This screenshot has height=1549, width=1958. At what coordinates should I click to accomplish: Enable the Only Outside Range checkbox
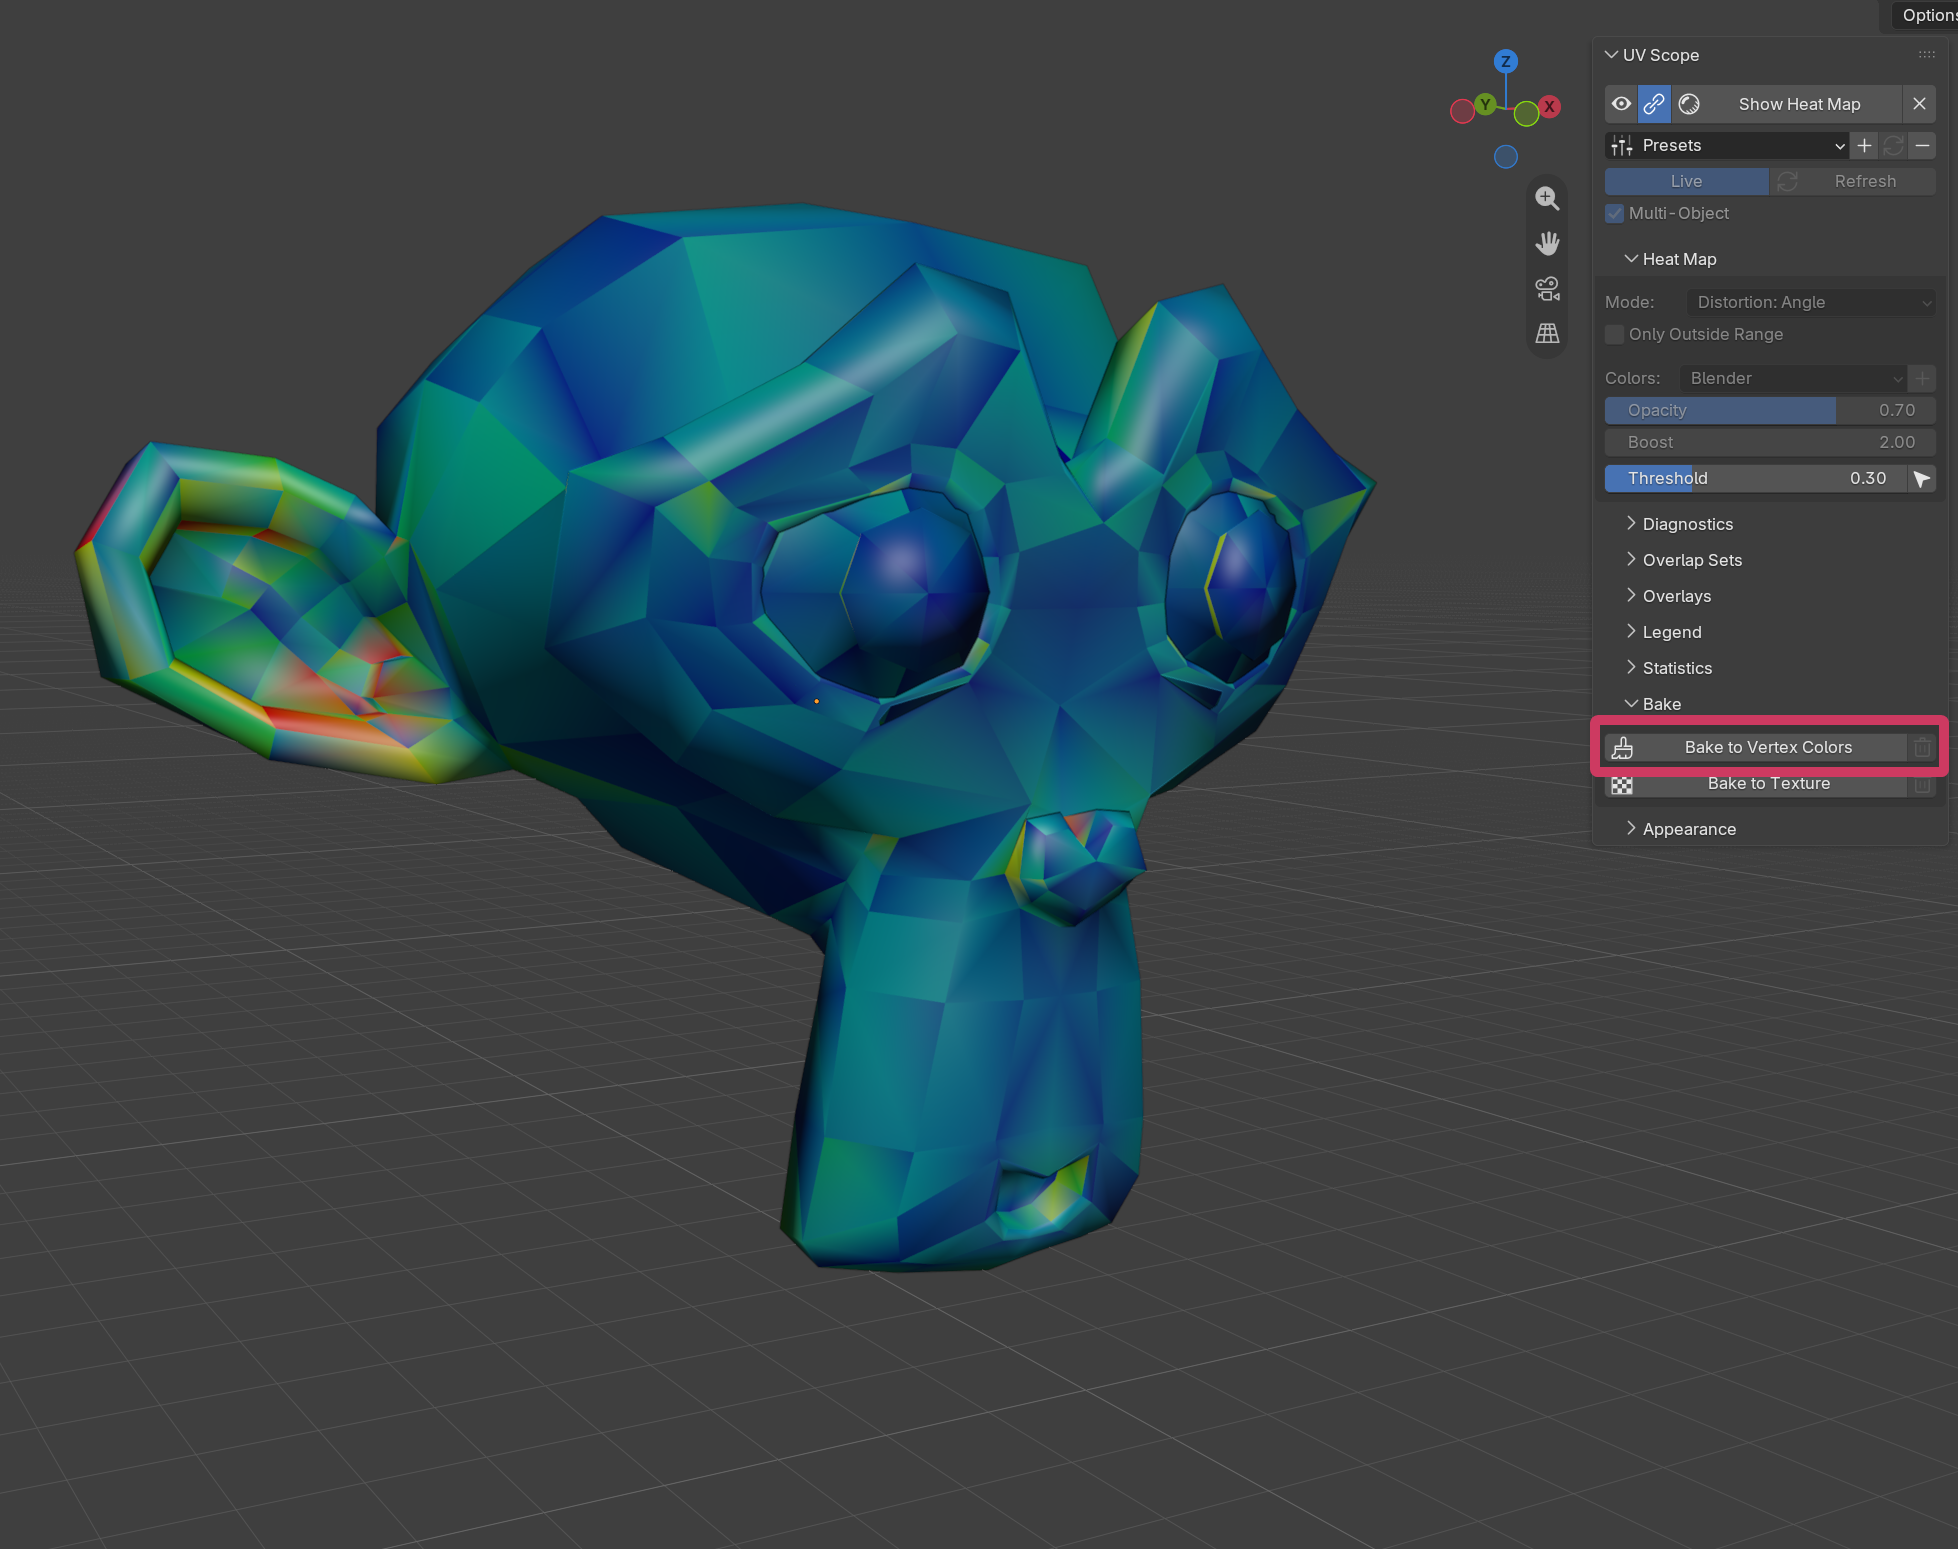[1614, 334]
